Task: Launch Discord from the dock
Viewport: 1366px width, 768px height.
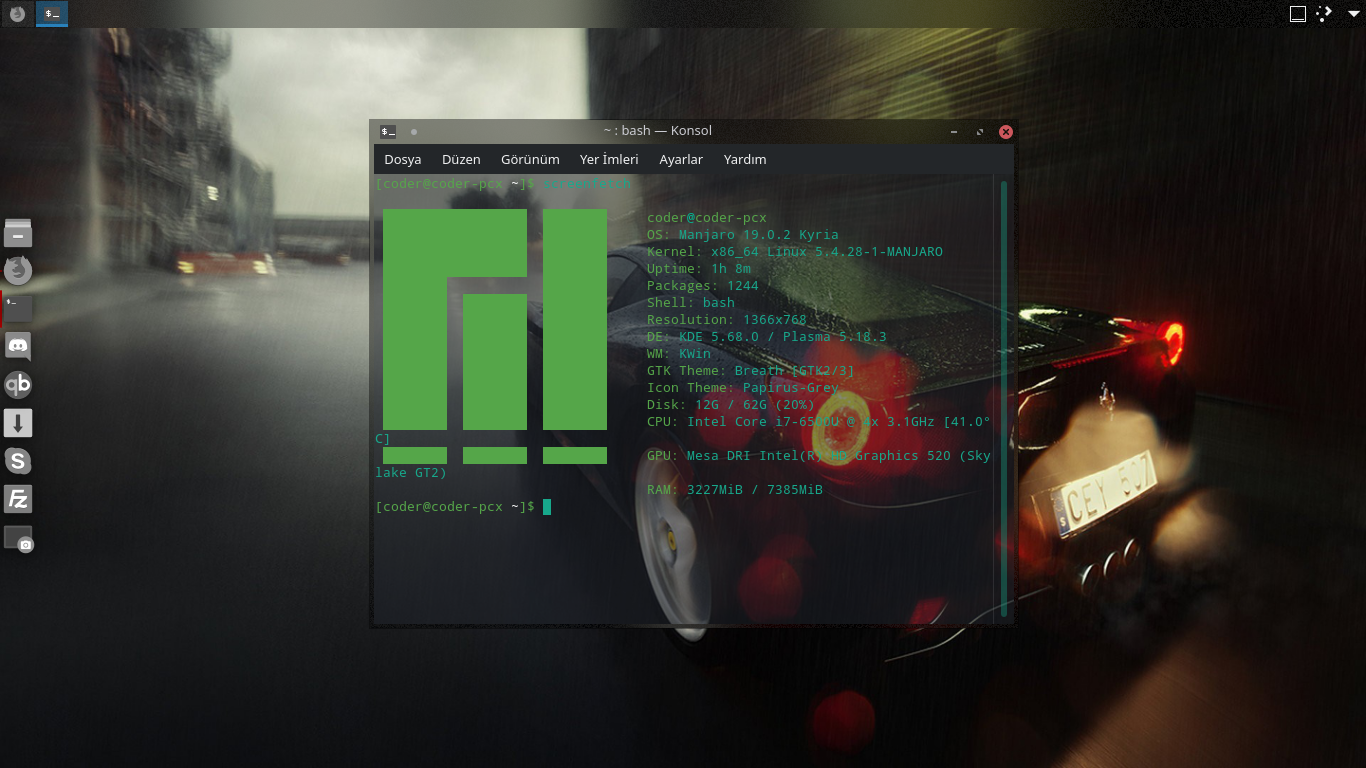Action: (18, 347)
